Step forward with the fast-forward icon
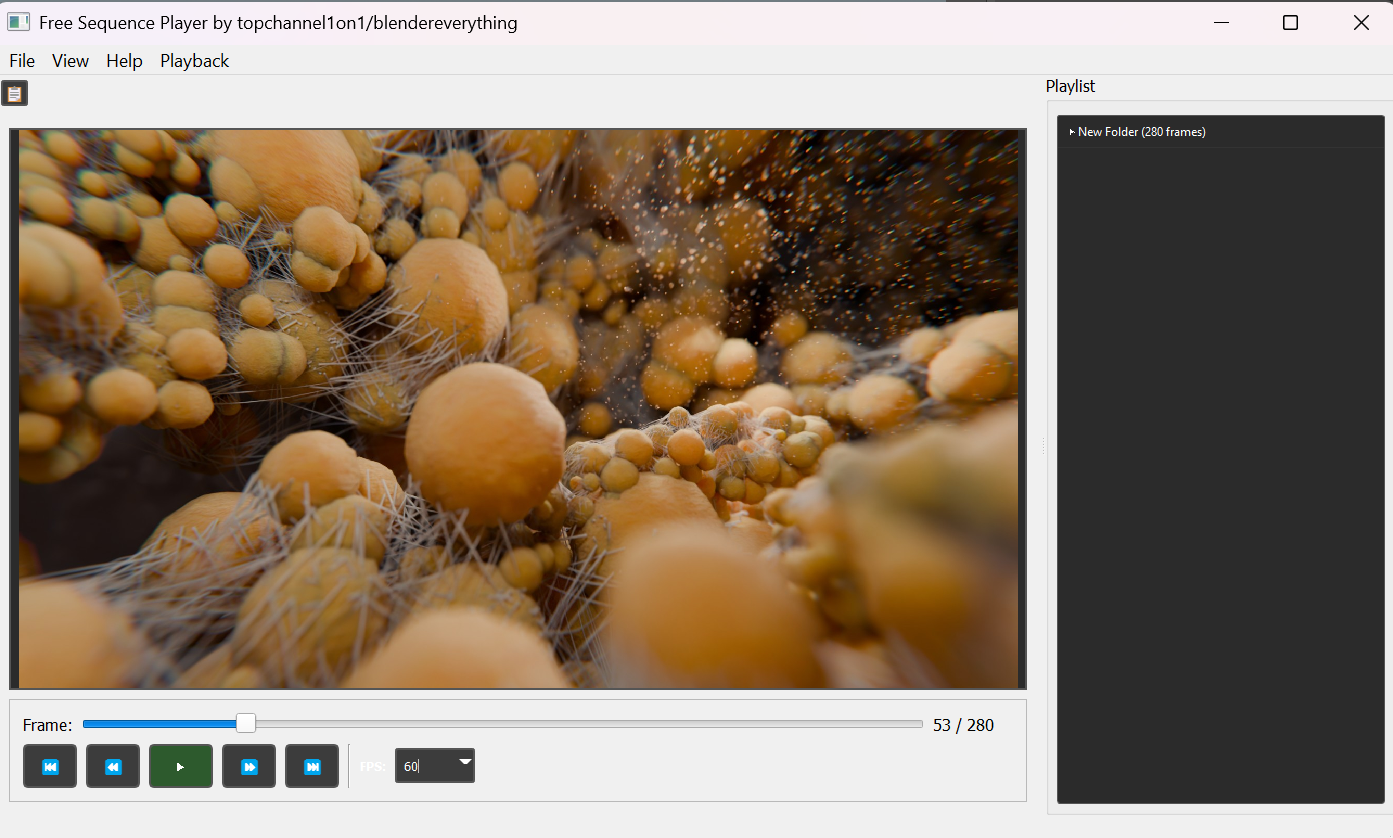 [x=248, y=765]
